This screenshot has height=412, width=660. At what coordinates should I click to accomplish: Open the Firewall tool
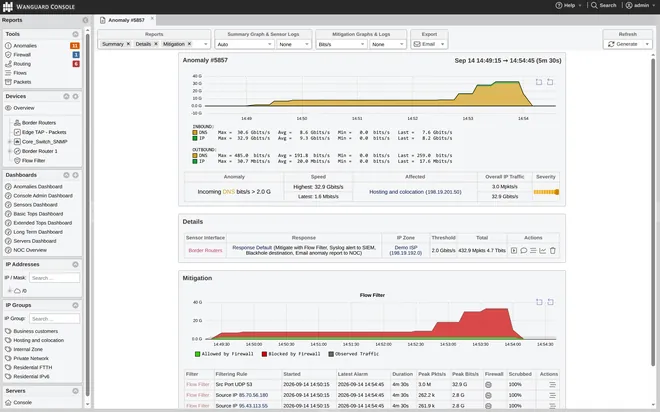coord(22,55)
